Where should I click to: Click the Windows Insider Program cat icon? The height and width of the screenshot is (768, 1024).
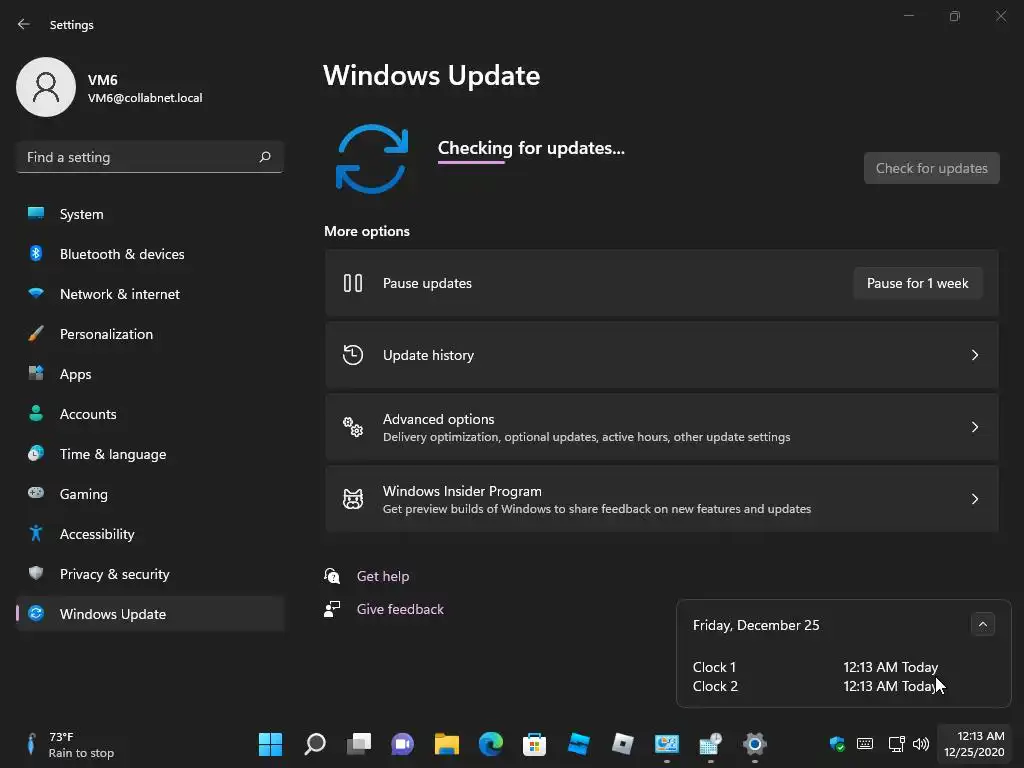click(353, 499)
